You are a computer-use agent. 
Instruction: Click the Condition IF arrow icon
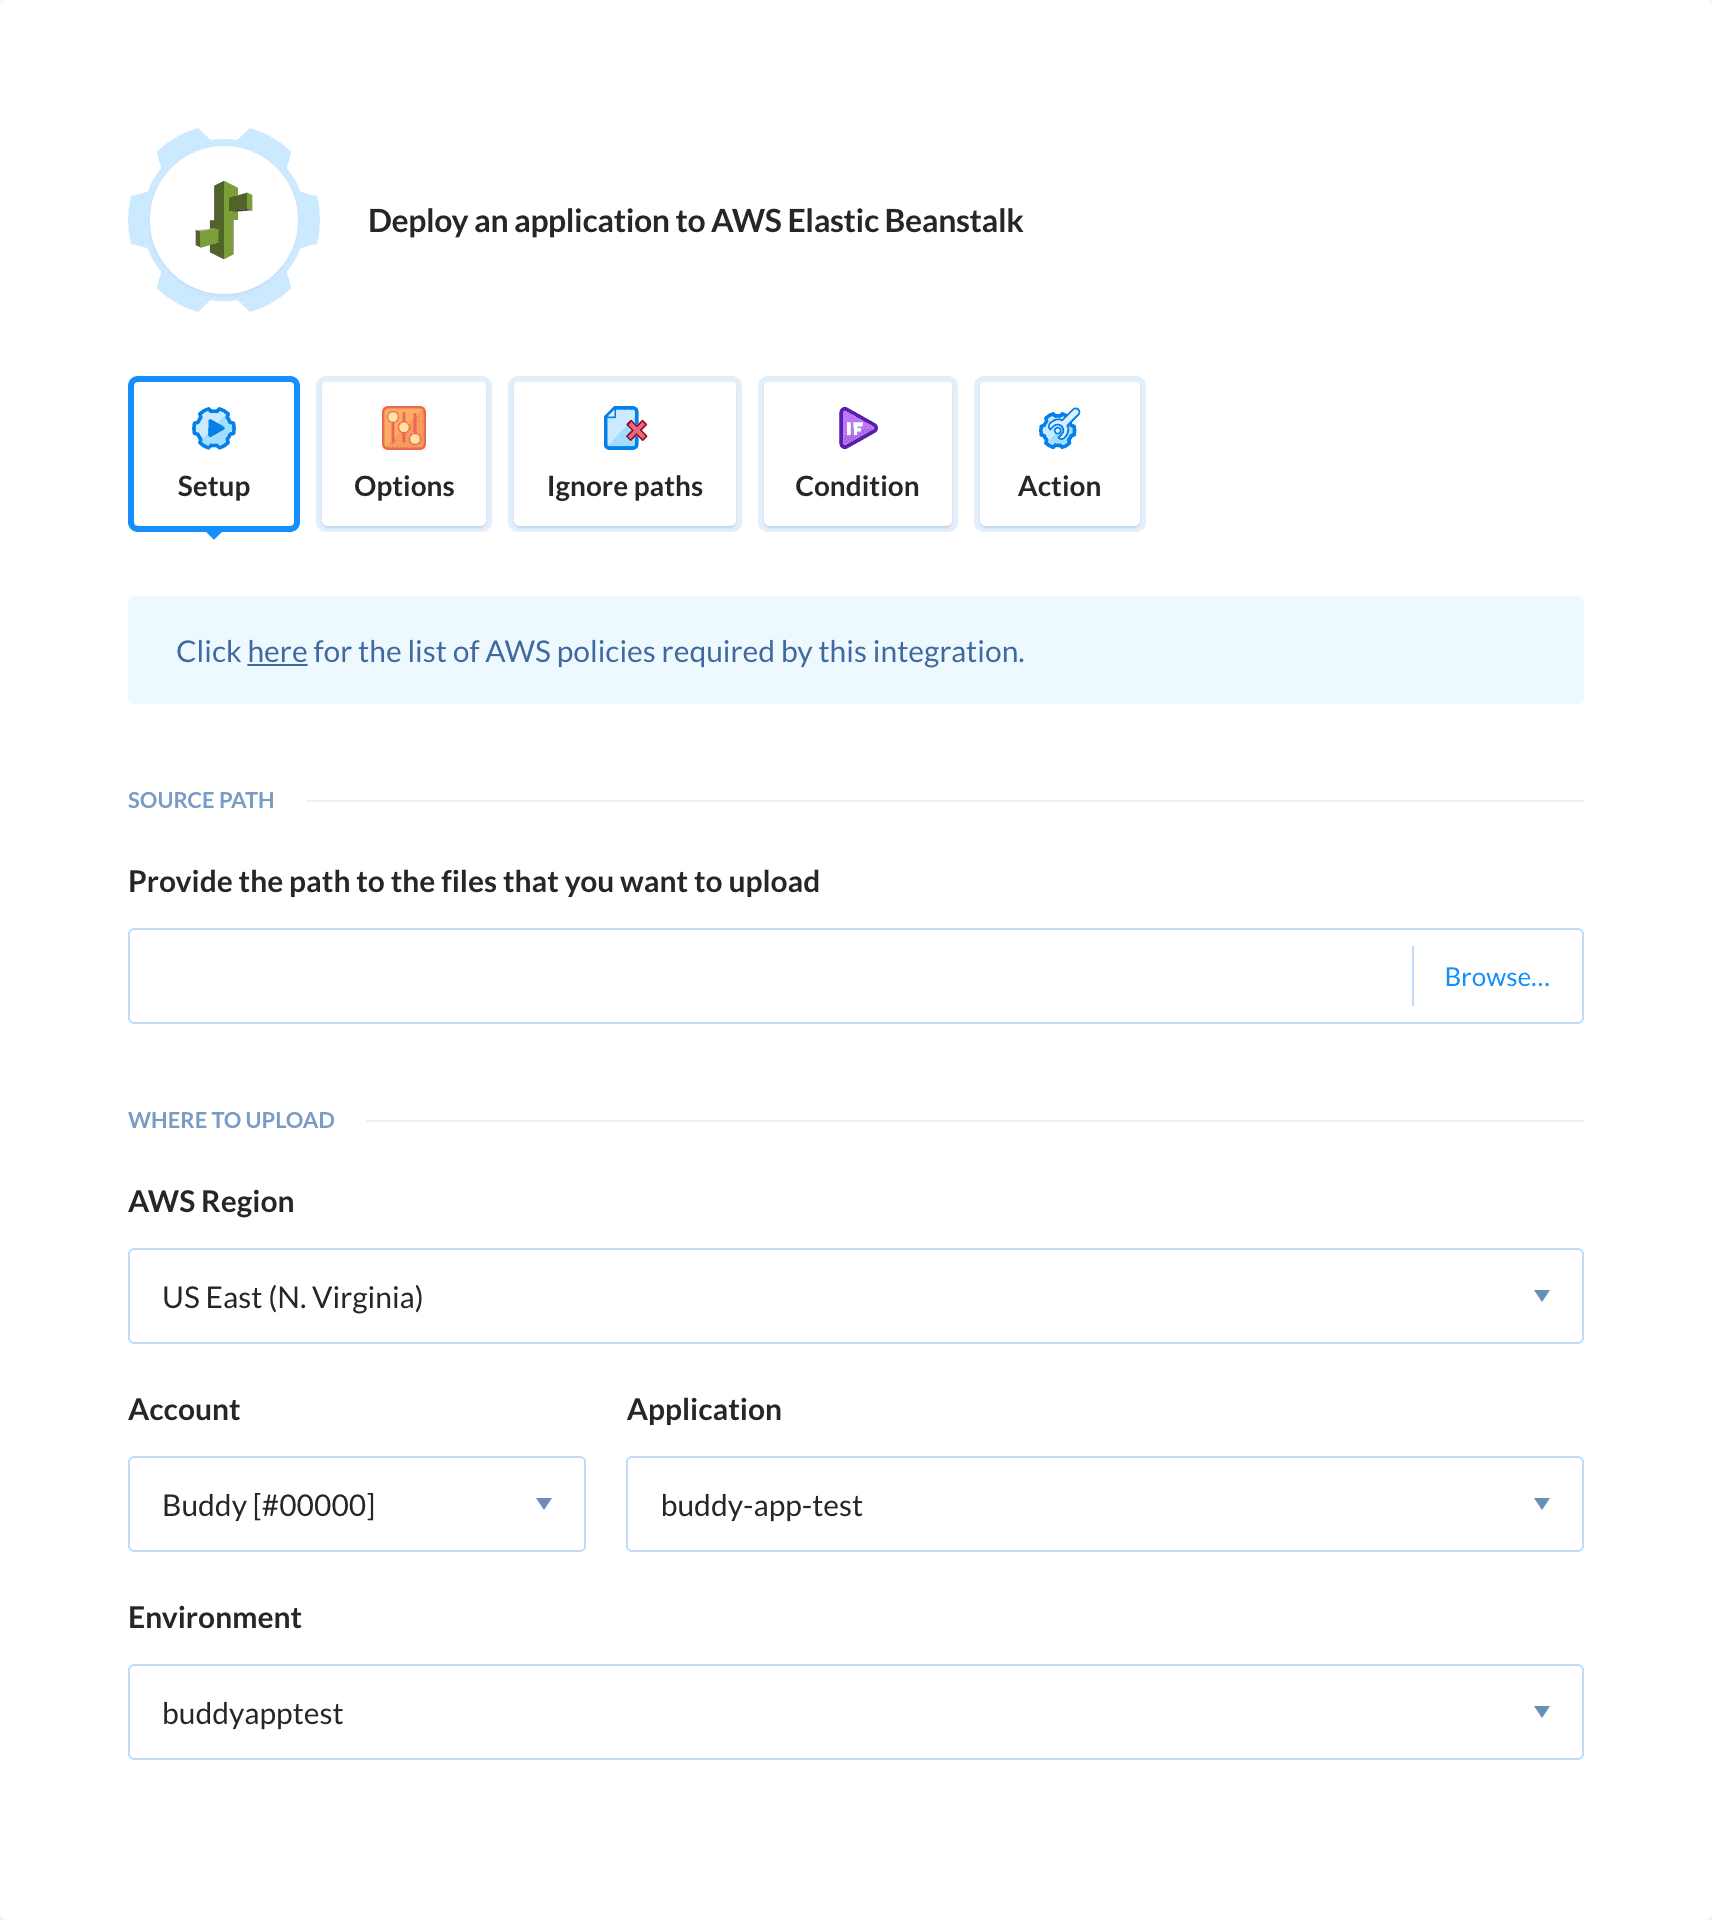point(856,429)
